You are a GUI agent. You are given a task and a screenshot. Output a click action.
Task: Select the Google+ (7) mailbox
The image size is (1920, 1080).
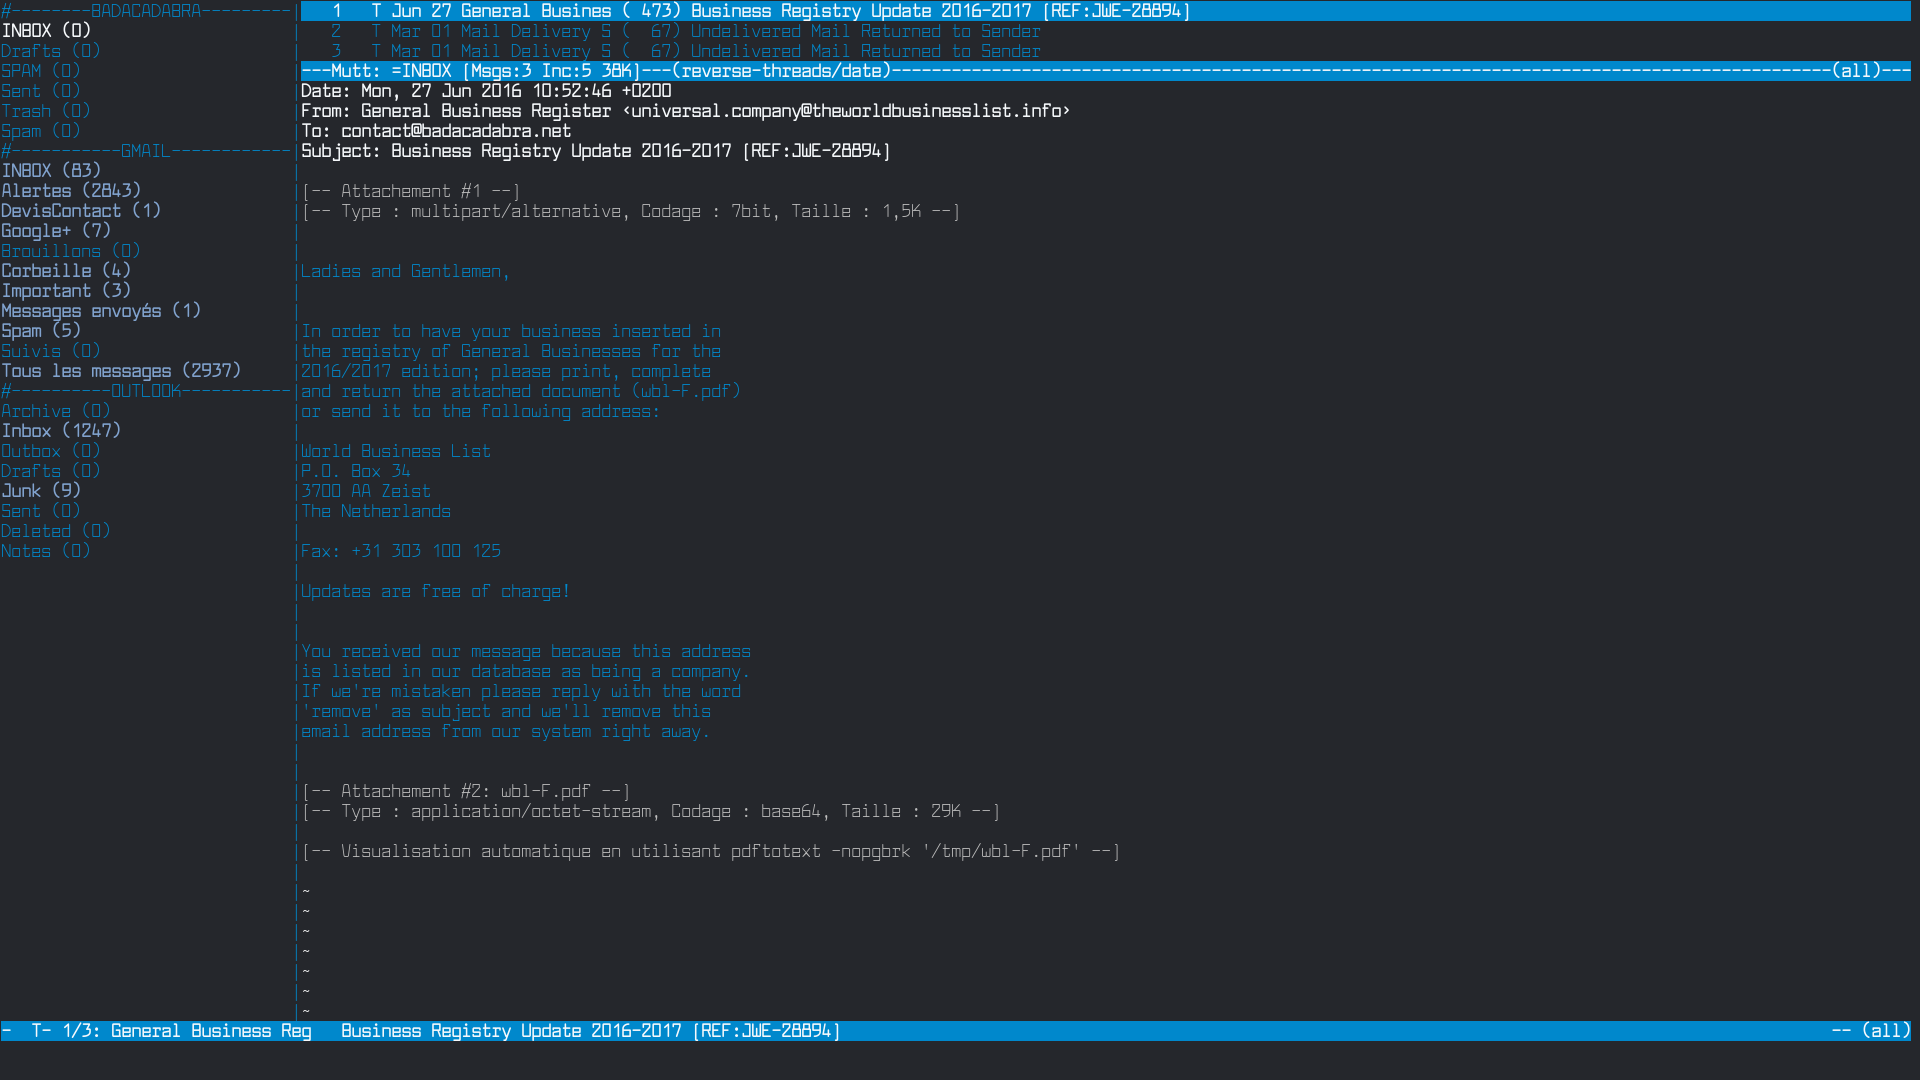coord(55,231)
